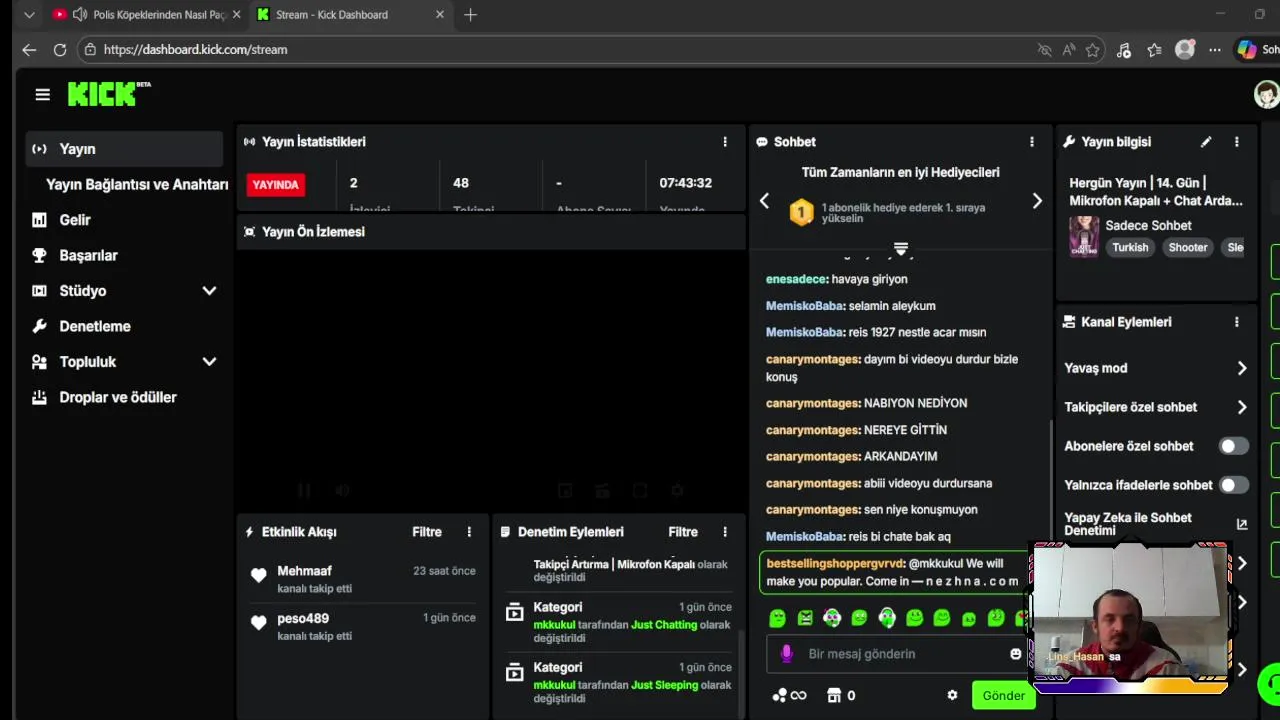Send message with Gönder button
This screenshot has height=720, width=1280.
coord(1003,696)
